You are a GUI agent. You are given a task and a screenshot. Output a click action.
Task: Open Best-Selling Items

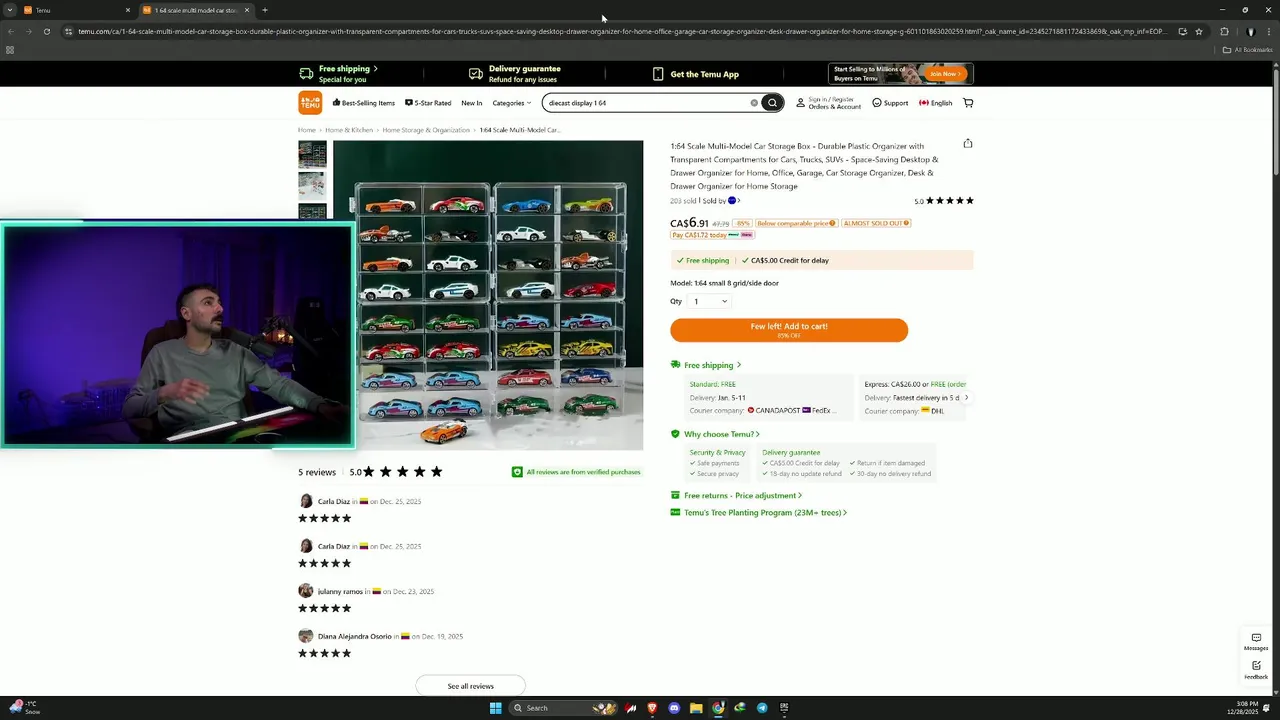click(364, 103)
